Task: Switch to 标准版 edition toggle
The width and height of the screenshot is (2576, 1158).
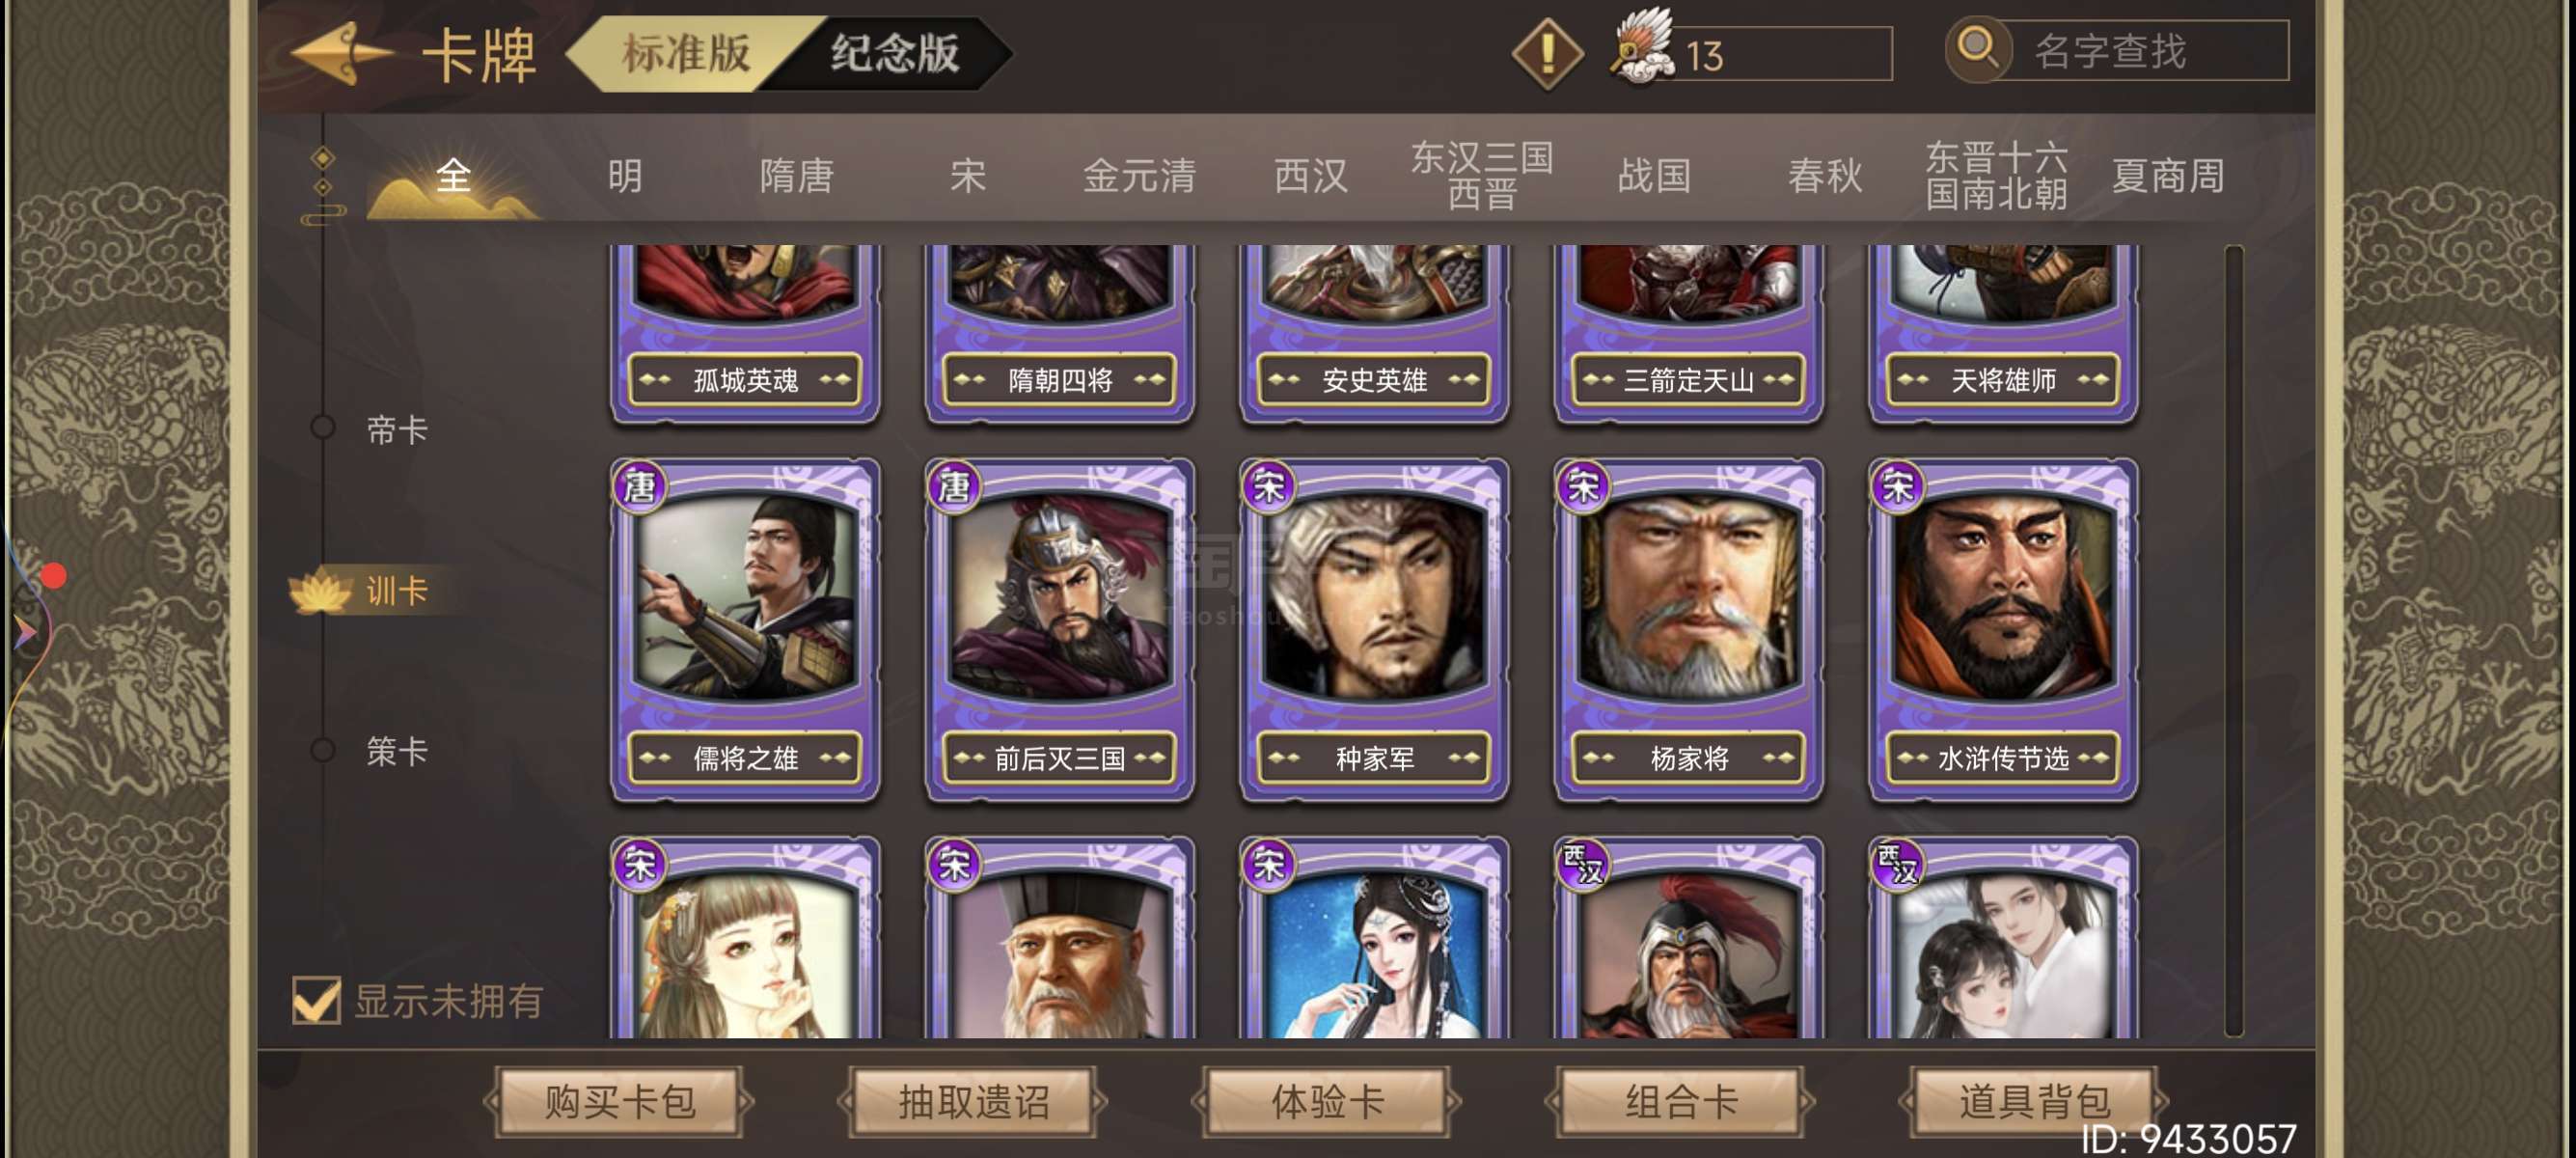Action: 686,53
